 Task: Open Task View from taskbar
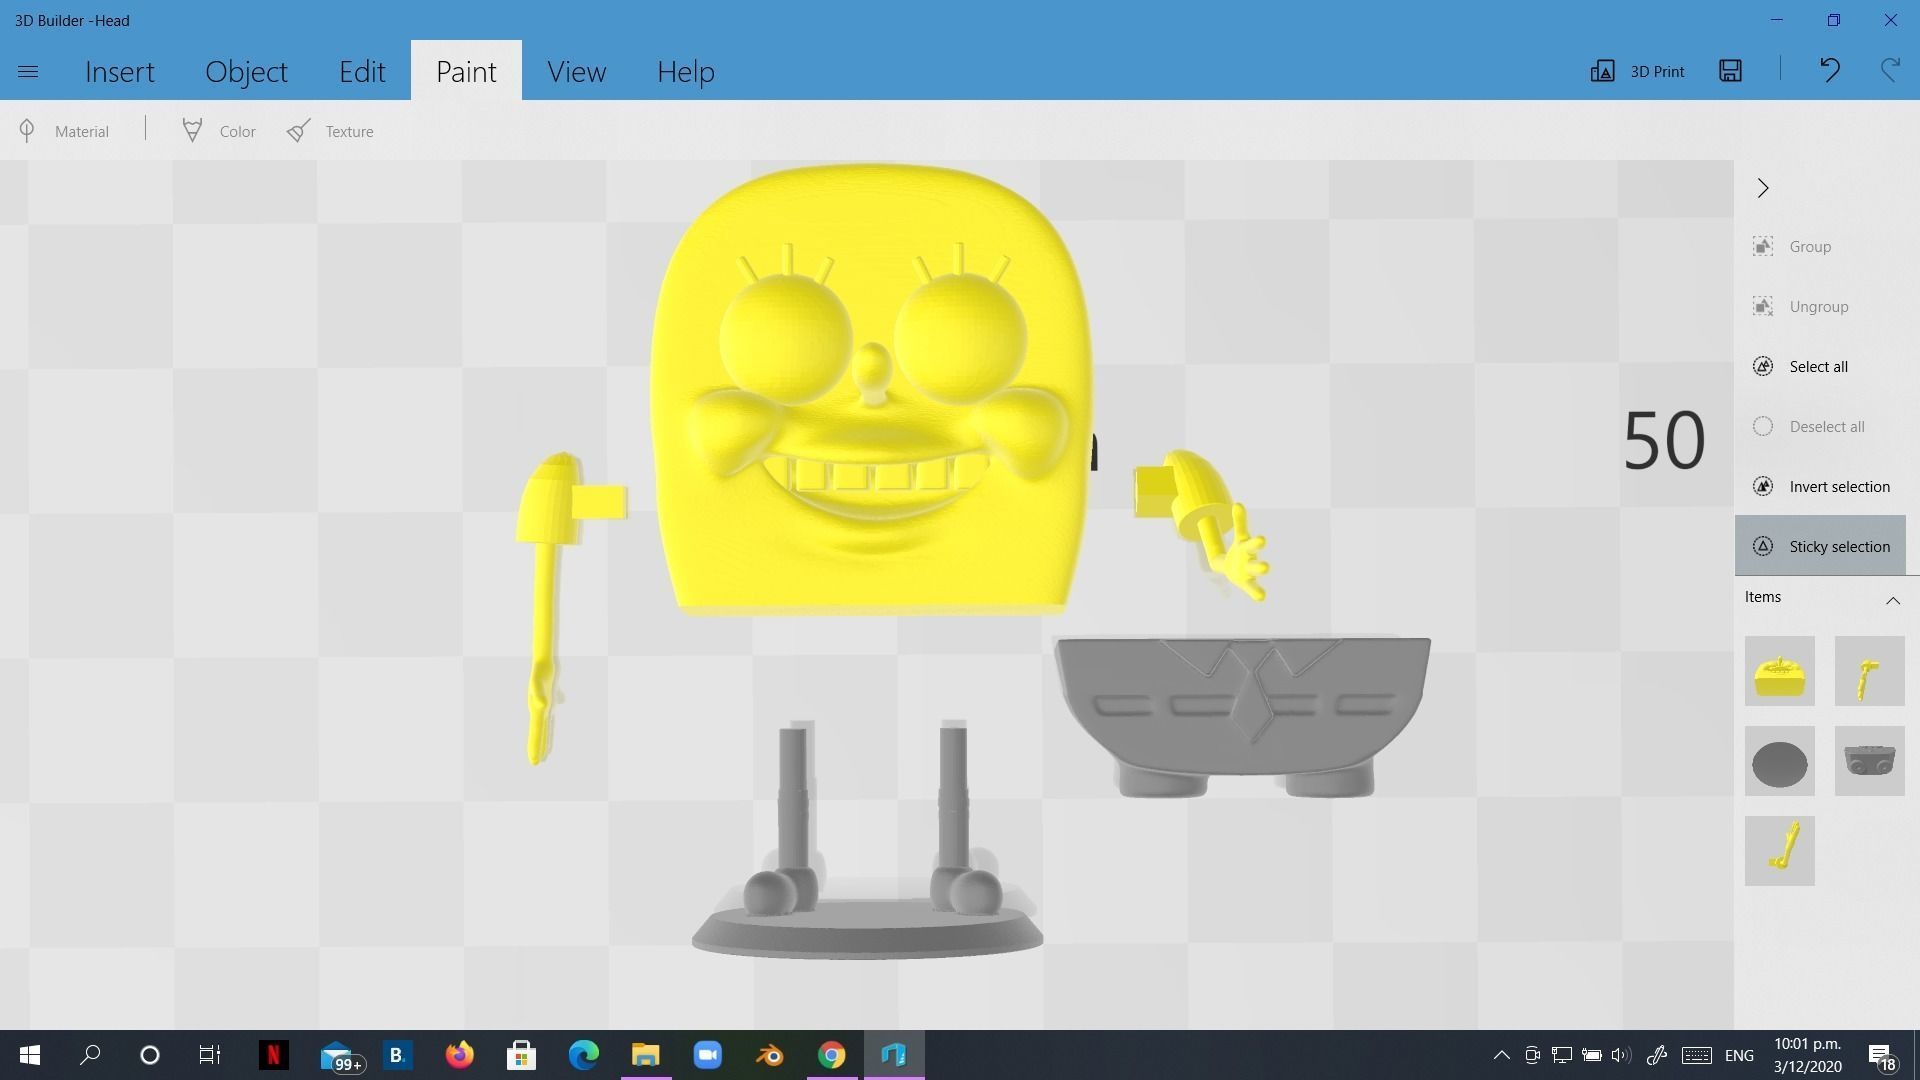[x=209, y=1055]
